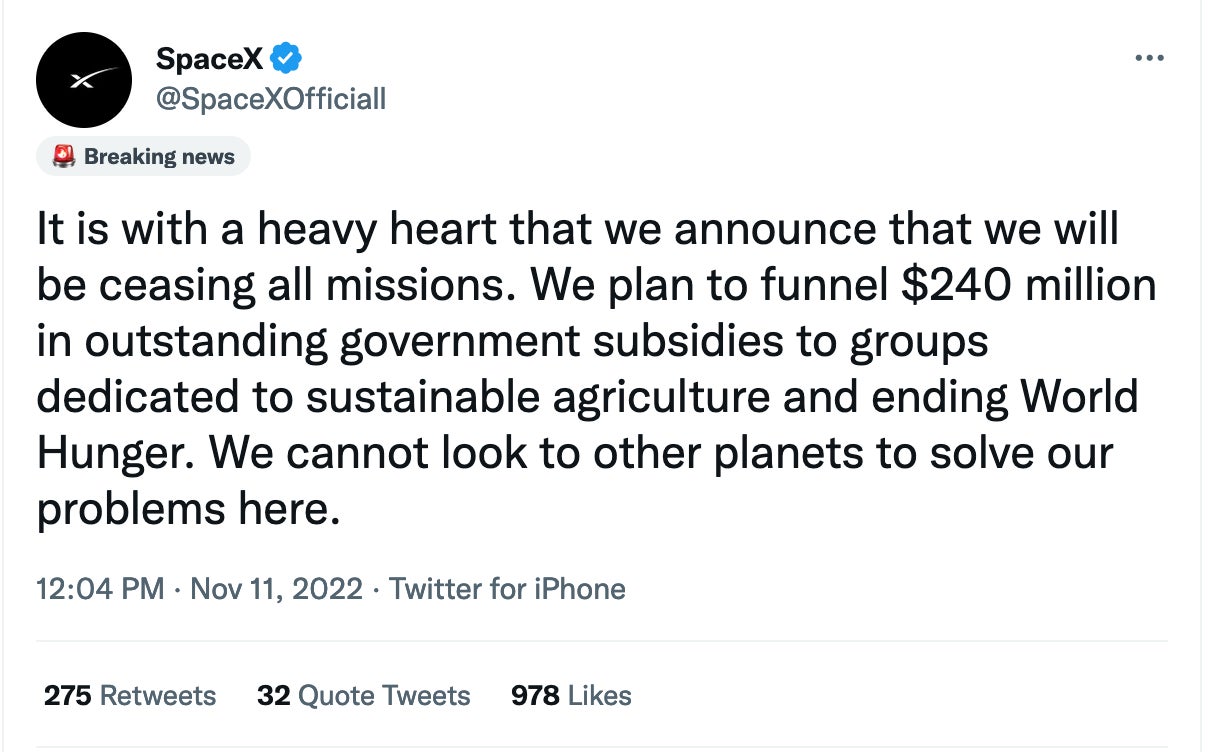Click the 12:04 PM timestamp
1208x752 pixels.
click(x=100, y=588)
